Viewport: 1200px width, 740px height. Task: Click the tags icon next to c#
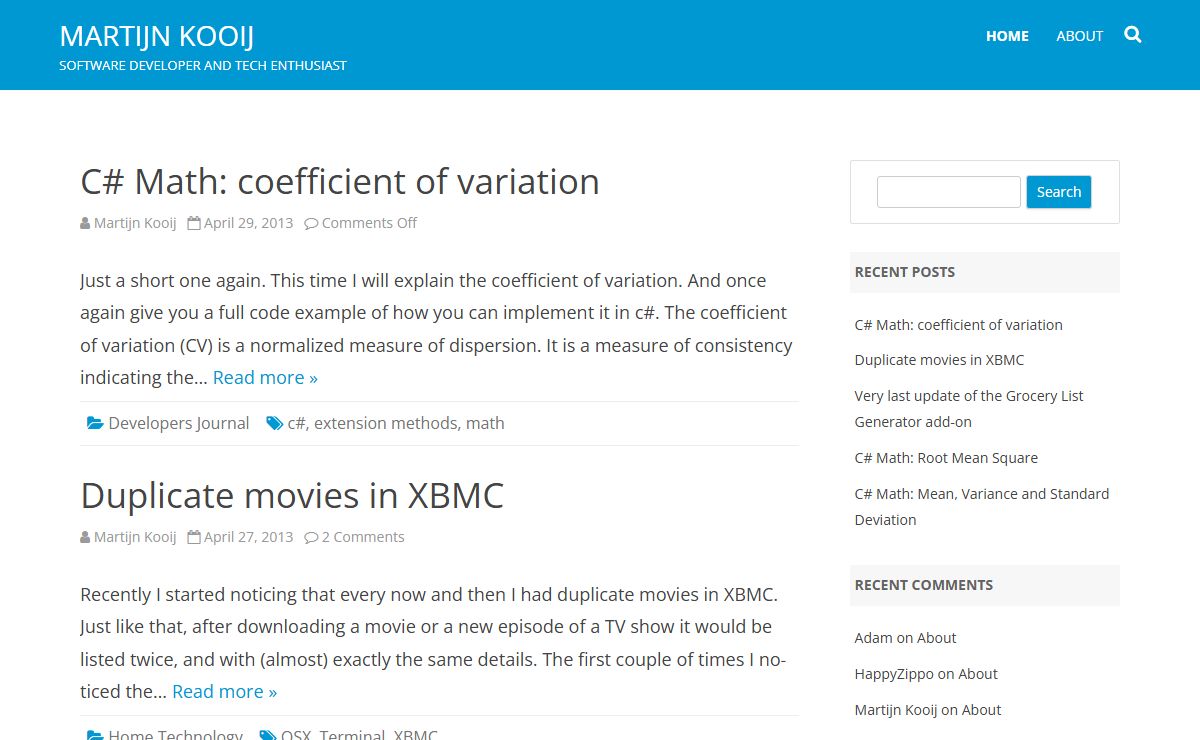tap(274, 423)
